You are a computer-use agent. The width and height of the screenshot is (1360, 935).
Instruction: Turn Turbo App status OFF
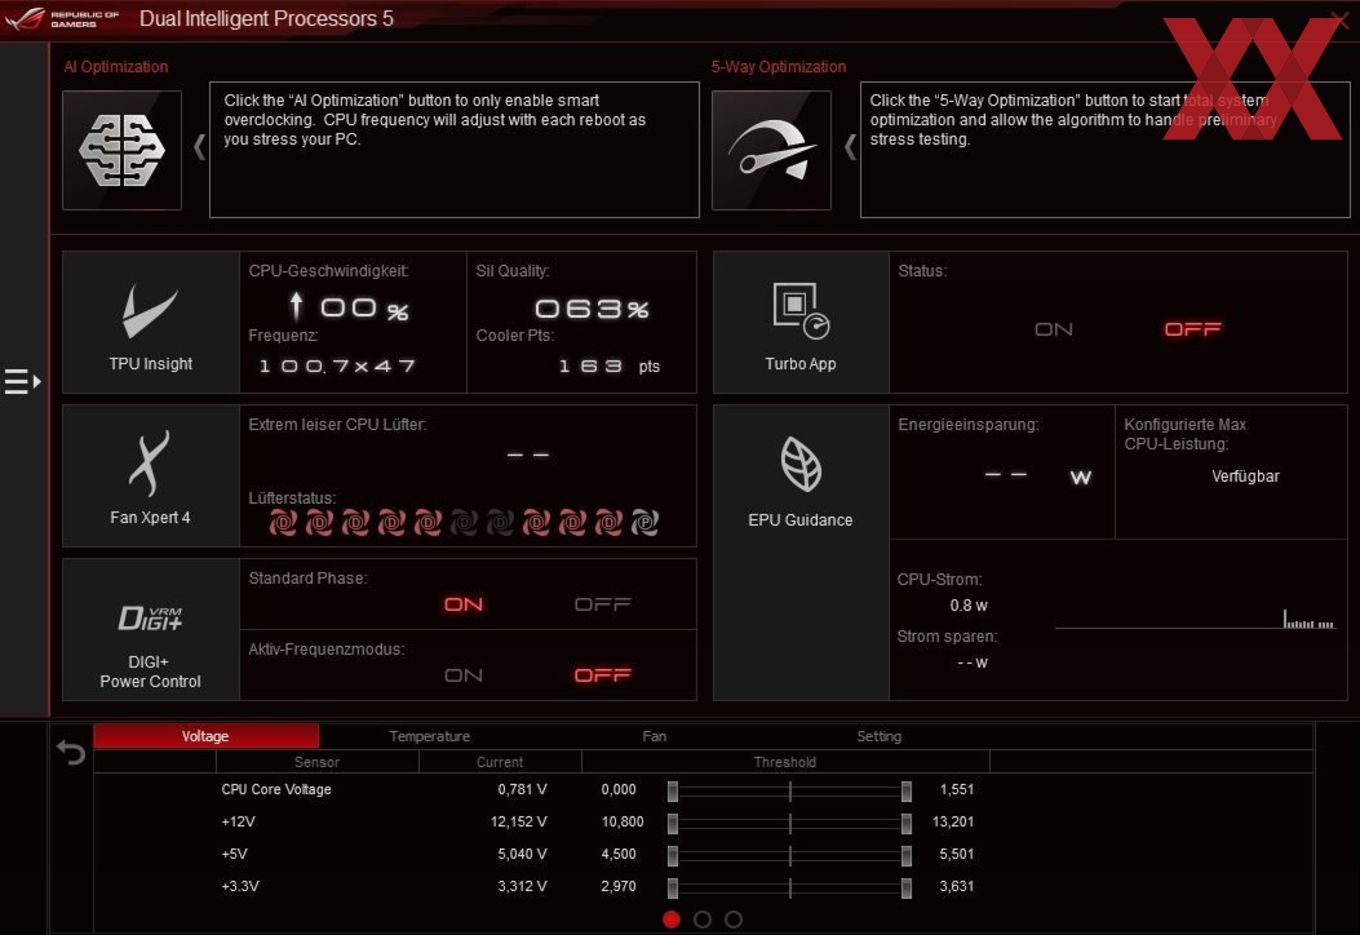pos(1193,329)
